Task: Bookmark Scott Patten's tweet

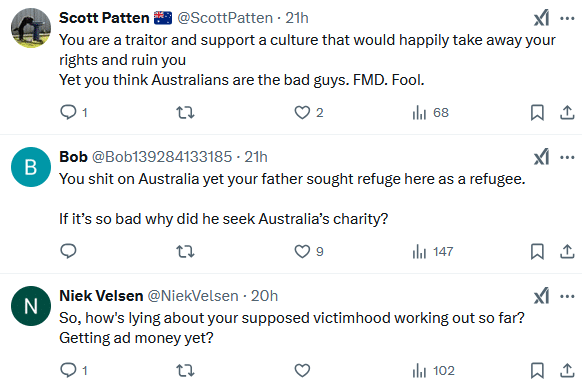Action: pos(537,112)
